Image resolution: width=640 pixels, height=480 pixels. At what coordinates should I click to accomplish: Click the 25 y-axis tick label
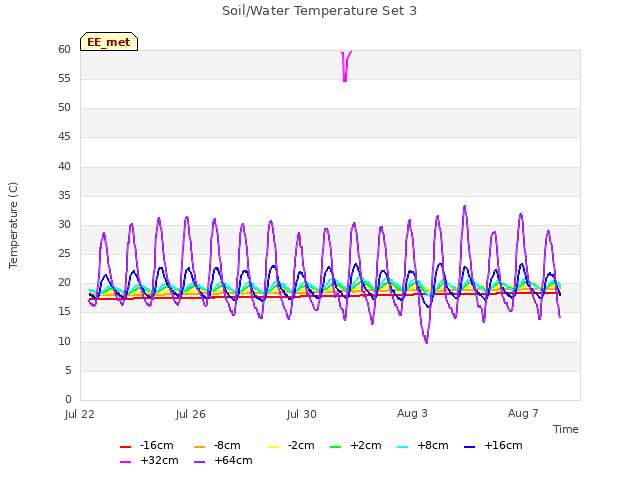[64, 254]
